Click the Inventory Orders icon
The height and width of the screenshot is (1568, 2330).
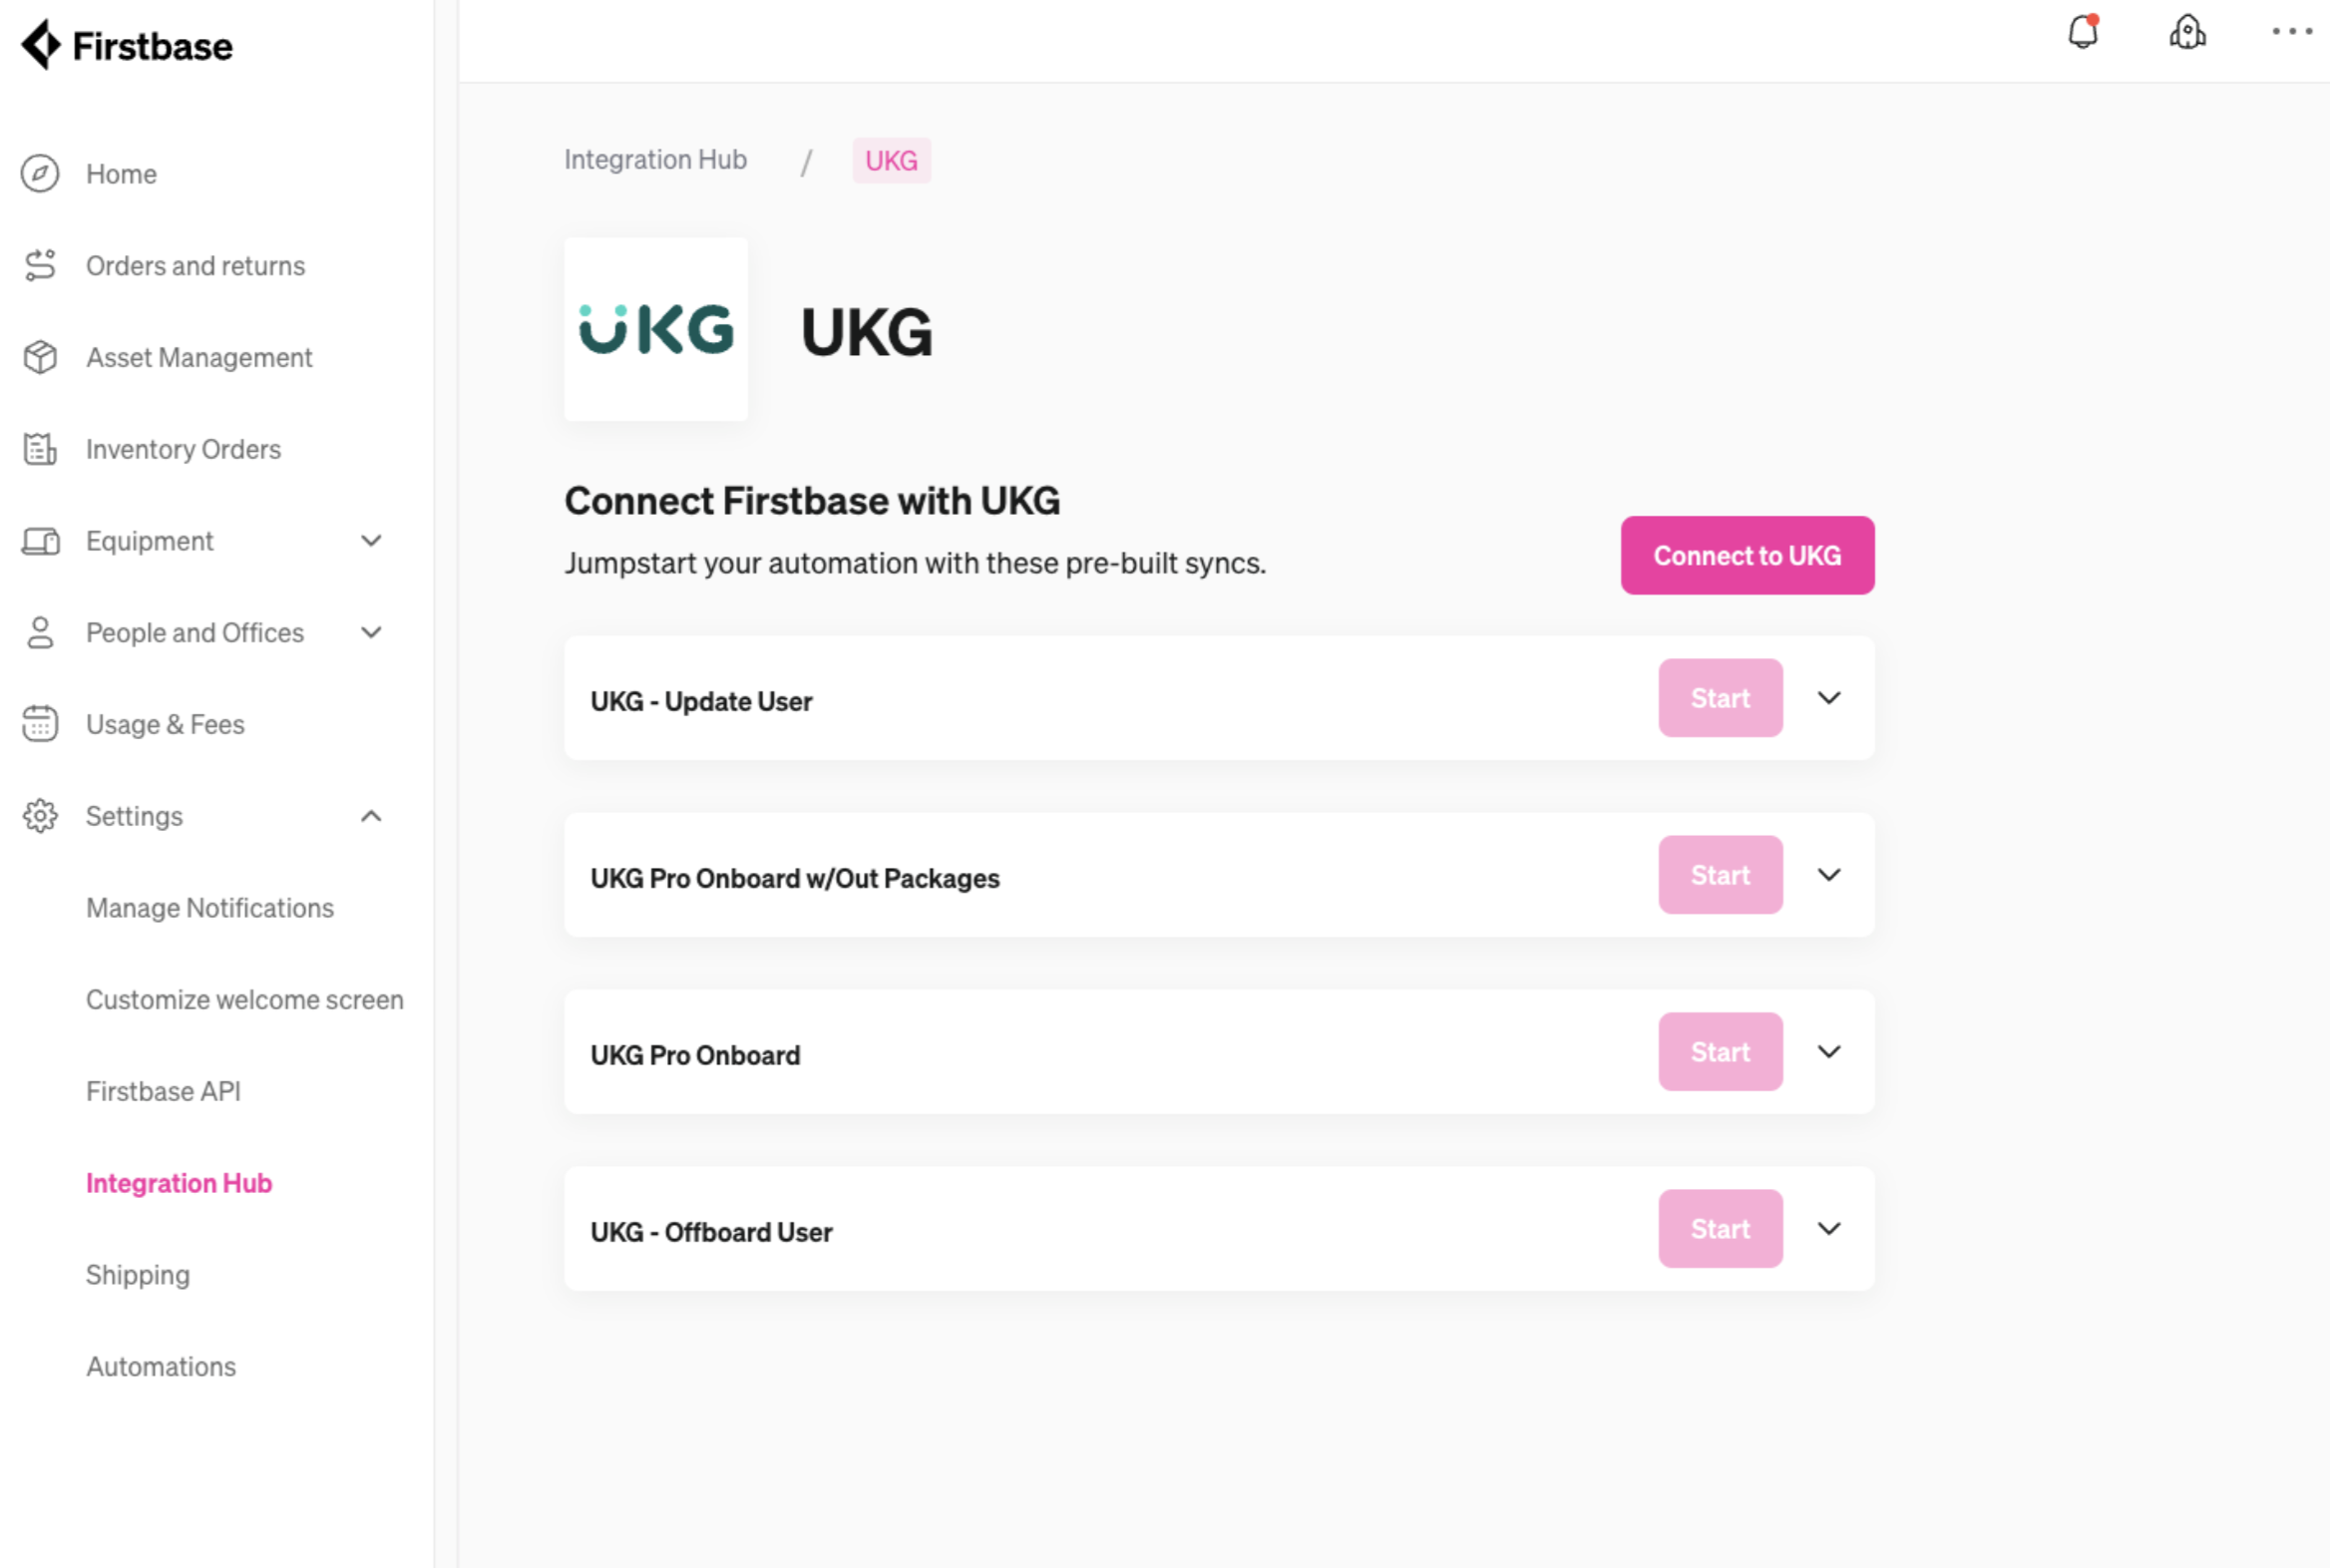(x=40, y=449)
